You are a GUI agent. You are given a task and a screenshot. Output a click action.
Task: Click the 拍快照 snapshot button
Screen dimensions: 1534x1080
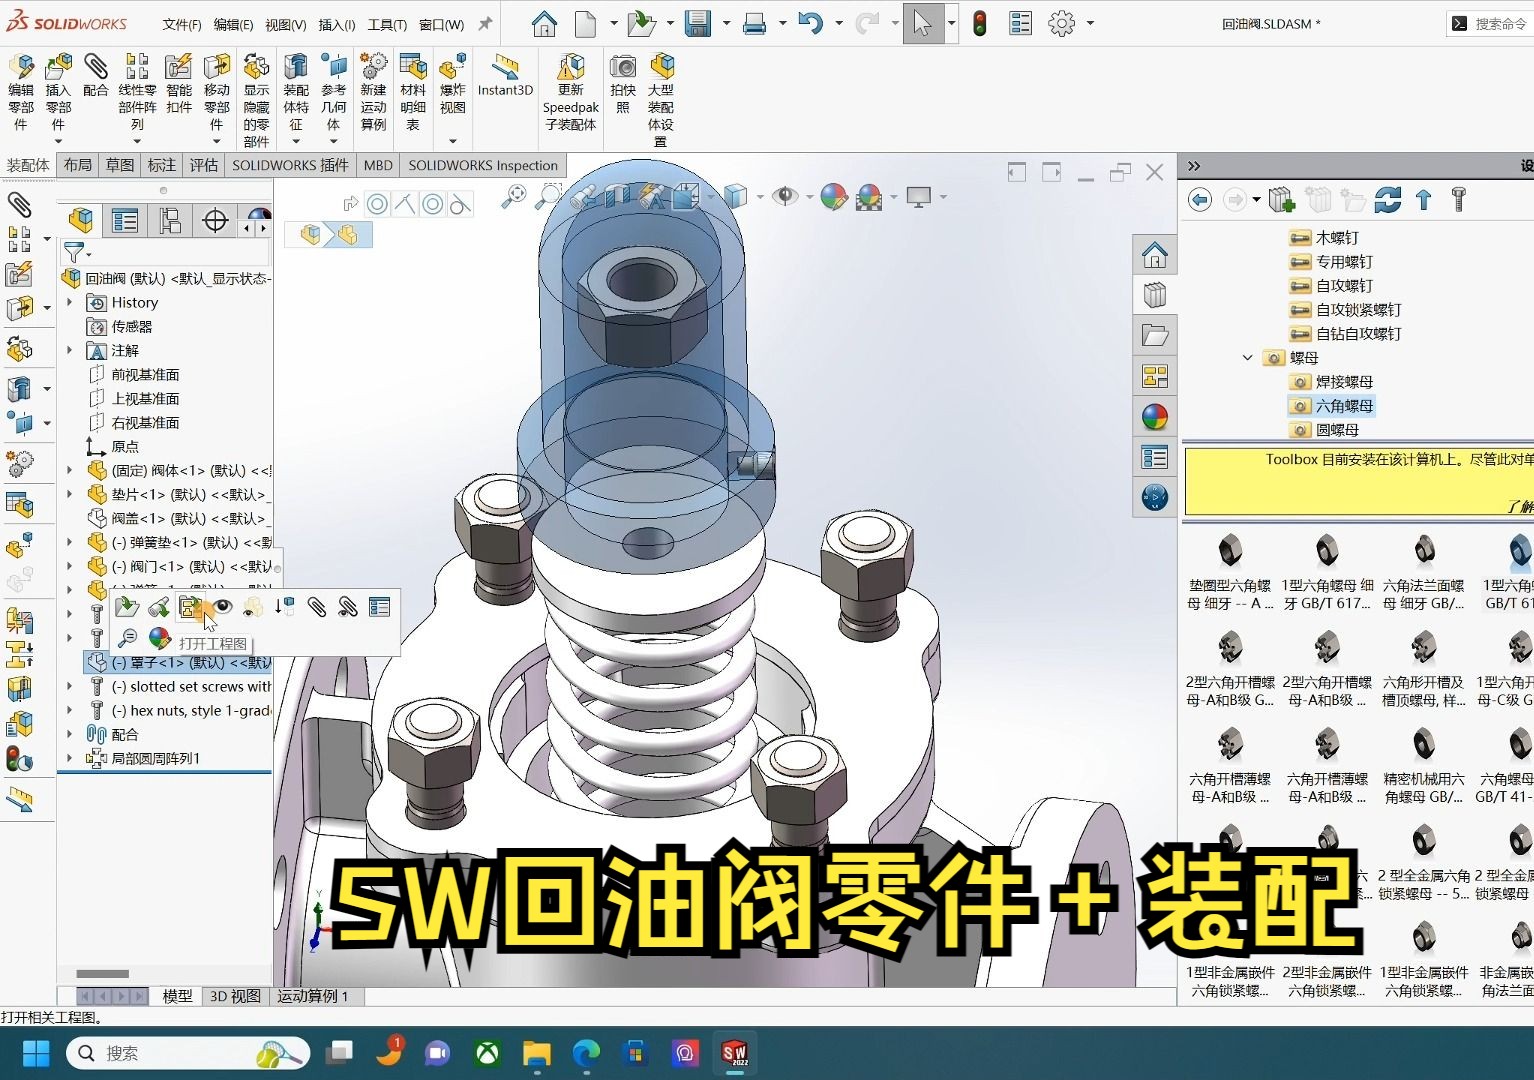623,84
